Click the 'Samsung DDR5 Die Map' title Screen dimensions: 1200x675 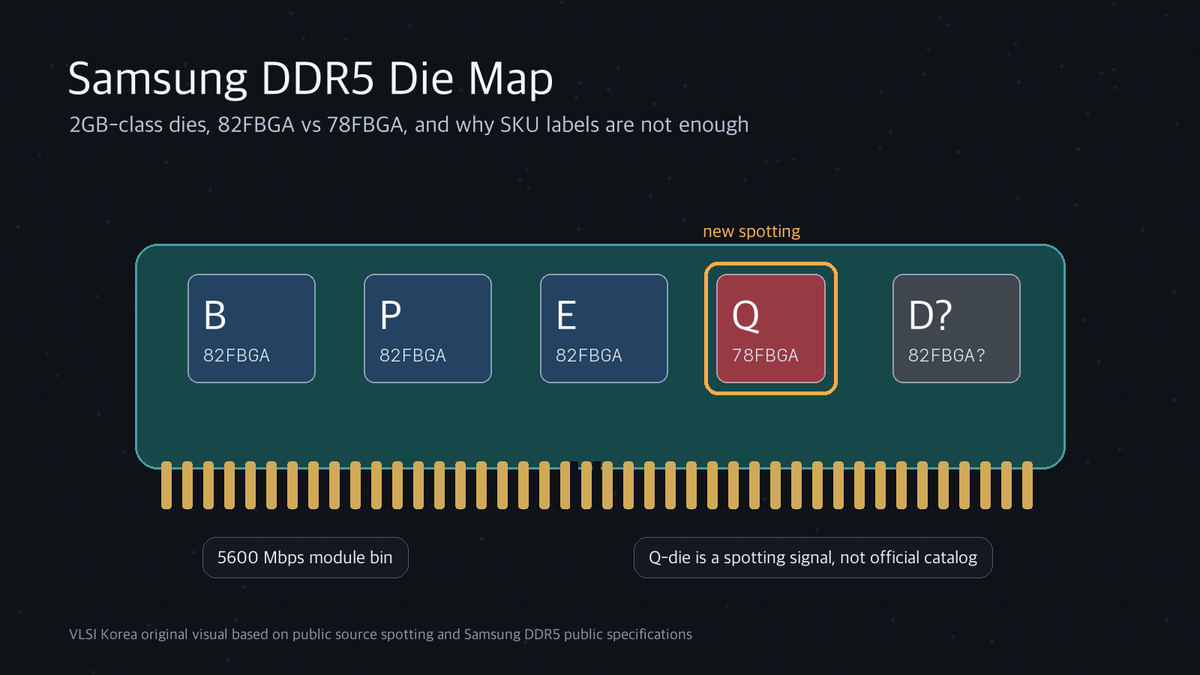pos(310,80)
